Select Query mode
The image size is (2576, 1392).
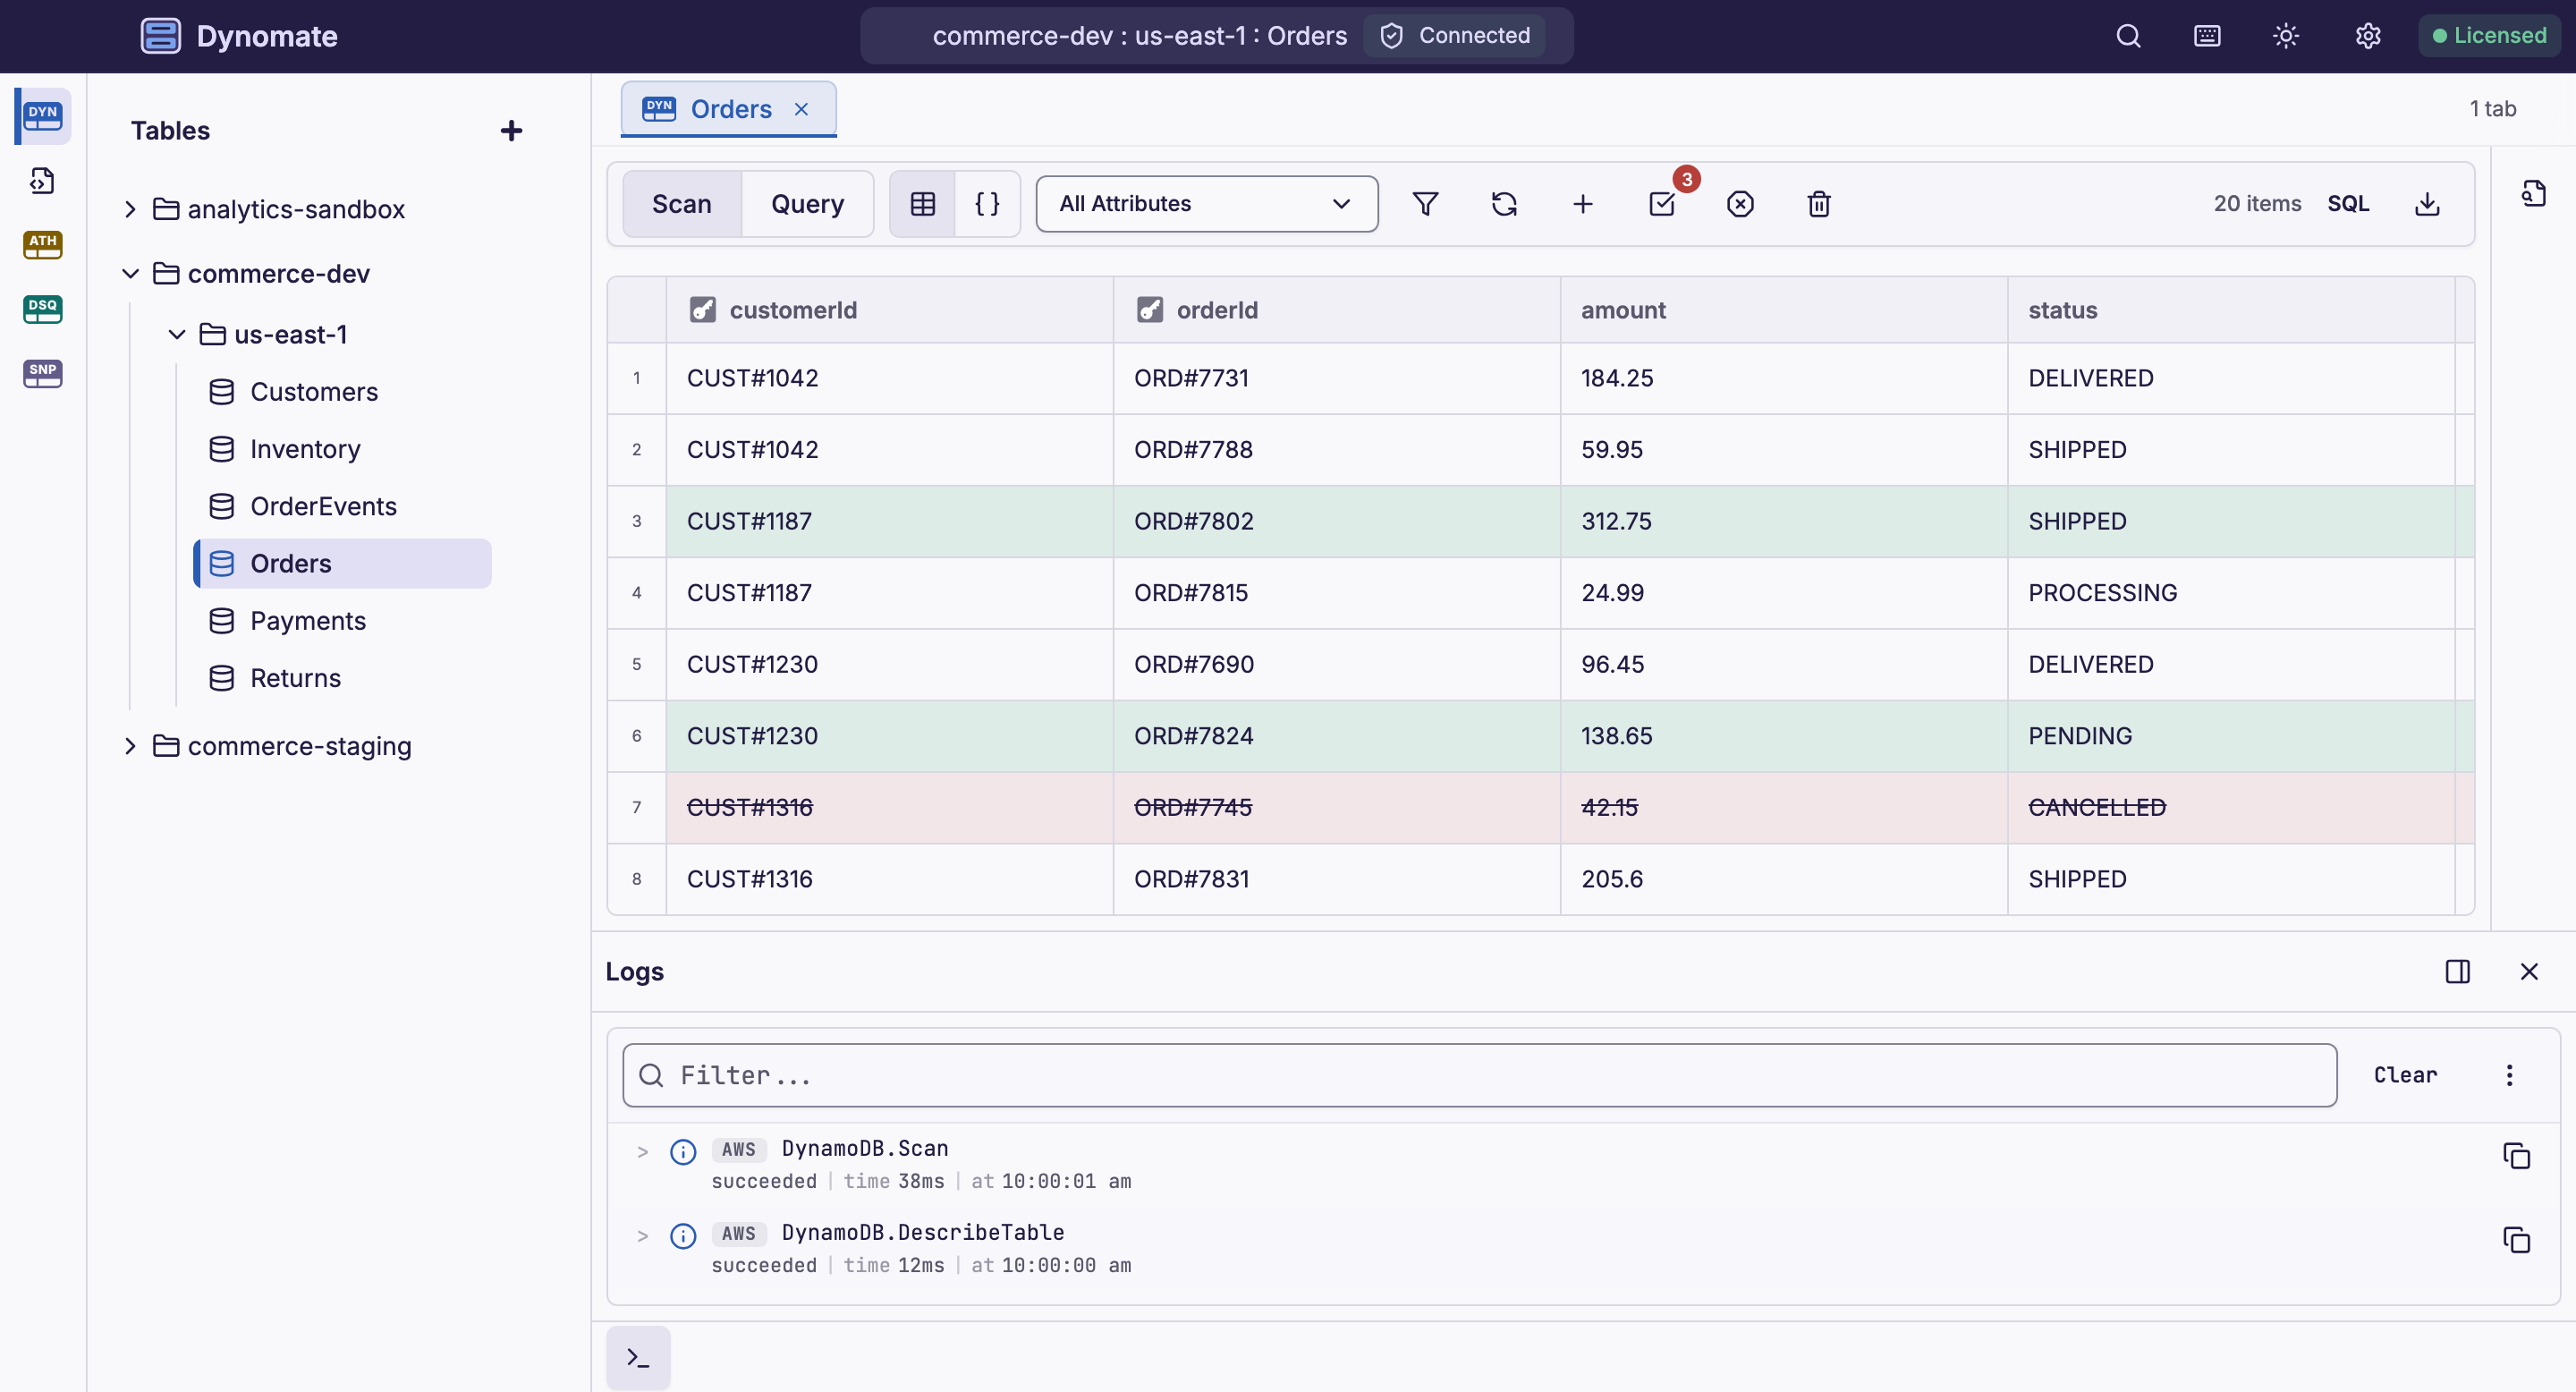pos(807,204)
